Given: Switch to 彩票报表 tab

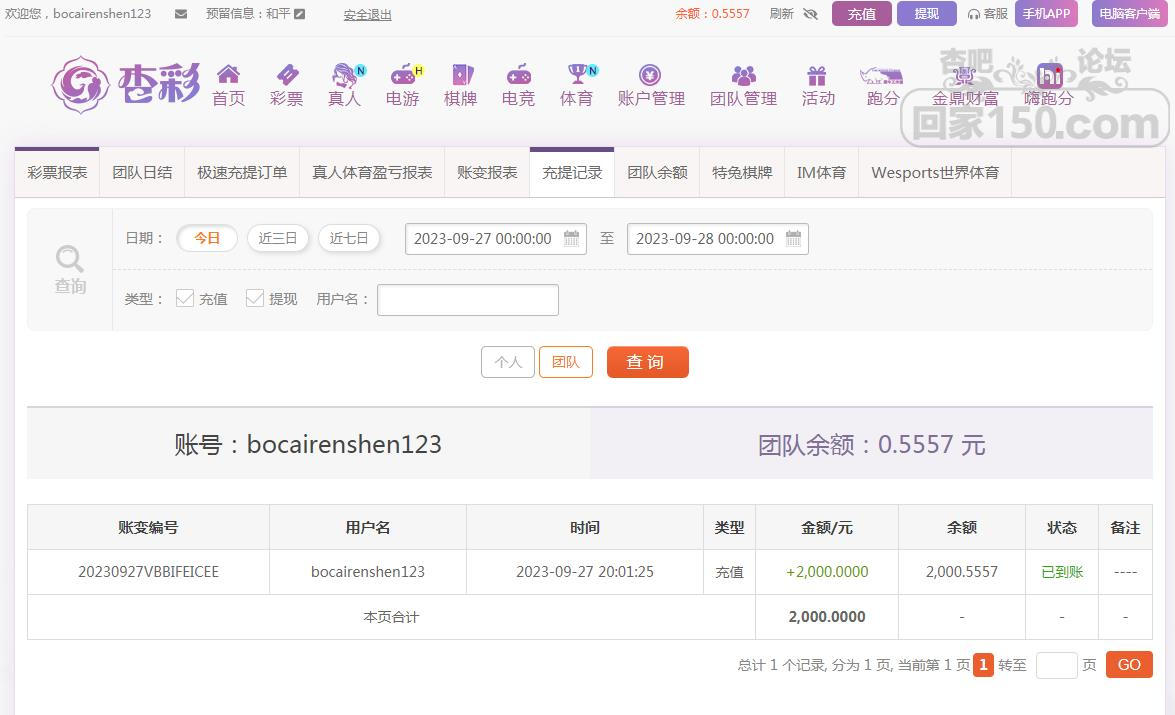Looking at the screenshot, I should [57, 172].
